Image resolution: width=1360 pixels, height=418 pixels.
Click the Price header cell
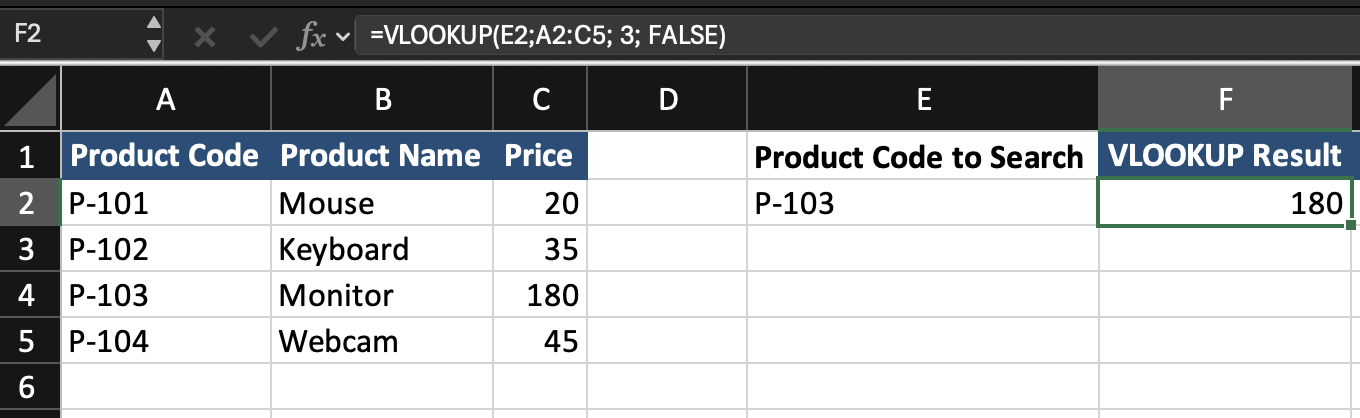(540, 156)
